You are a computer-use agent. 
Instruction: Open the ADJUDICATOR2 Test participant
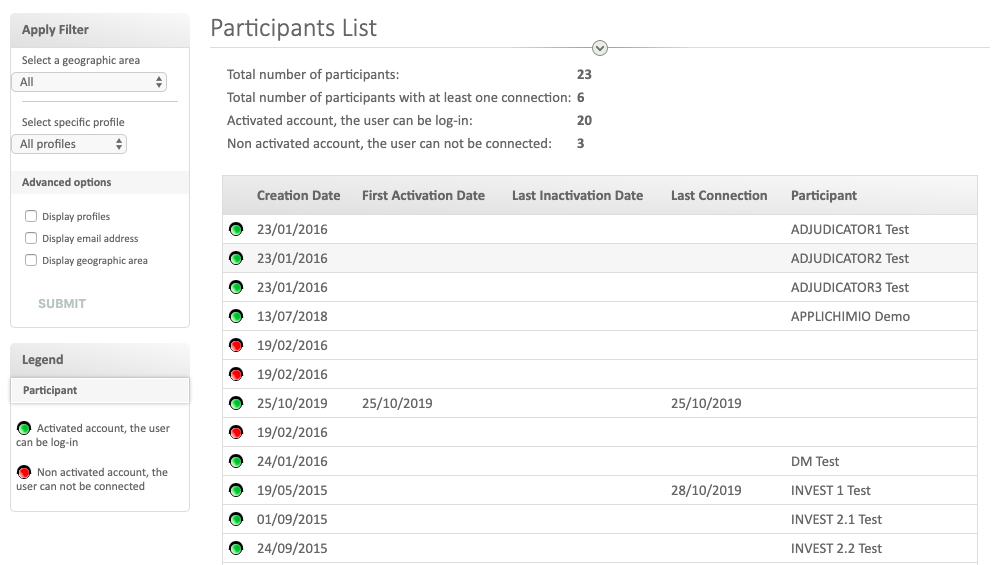point(849,258)
